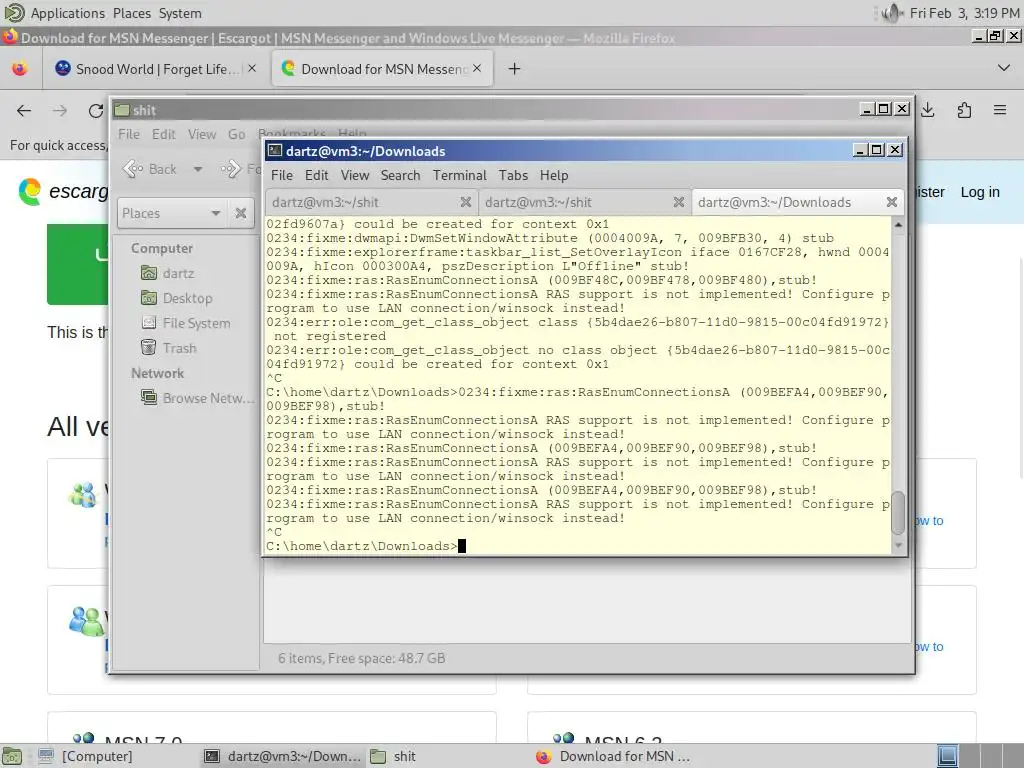Click the terminal window title bar icon
Image resolution: width=1024 pixels, height=768 pixels.
[275, 151]
